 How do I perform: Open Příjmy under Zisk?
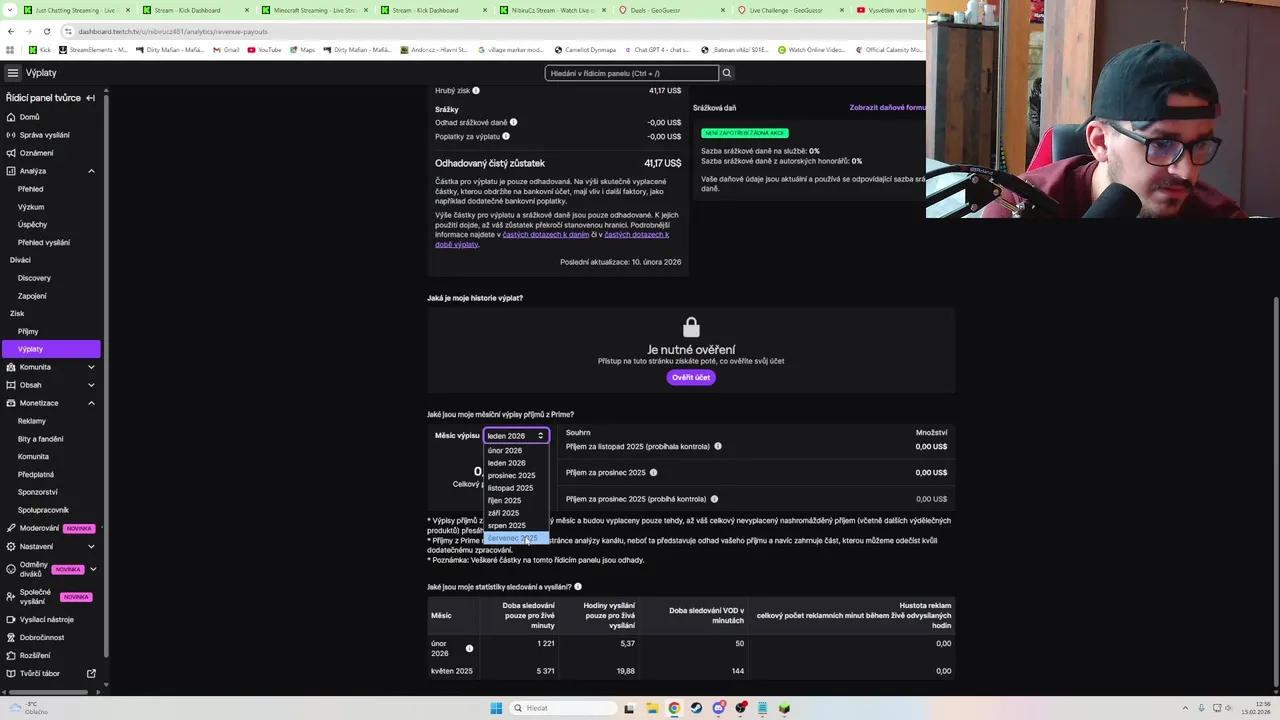click(x=28, y=331)
